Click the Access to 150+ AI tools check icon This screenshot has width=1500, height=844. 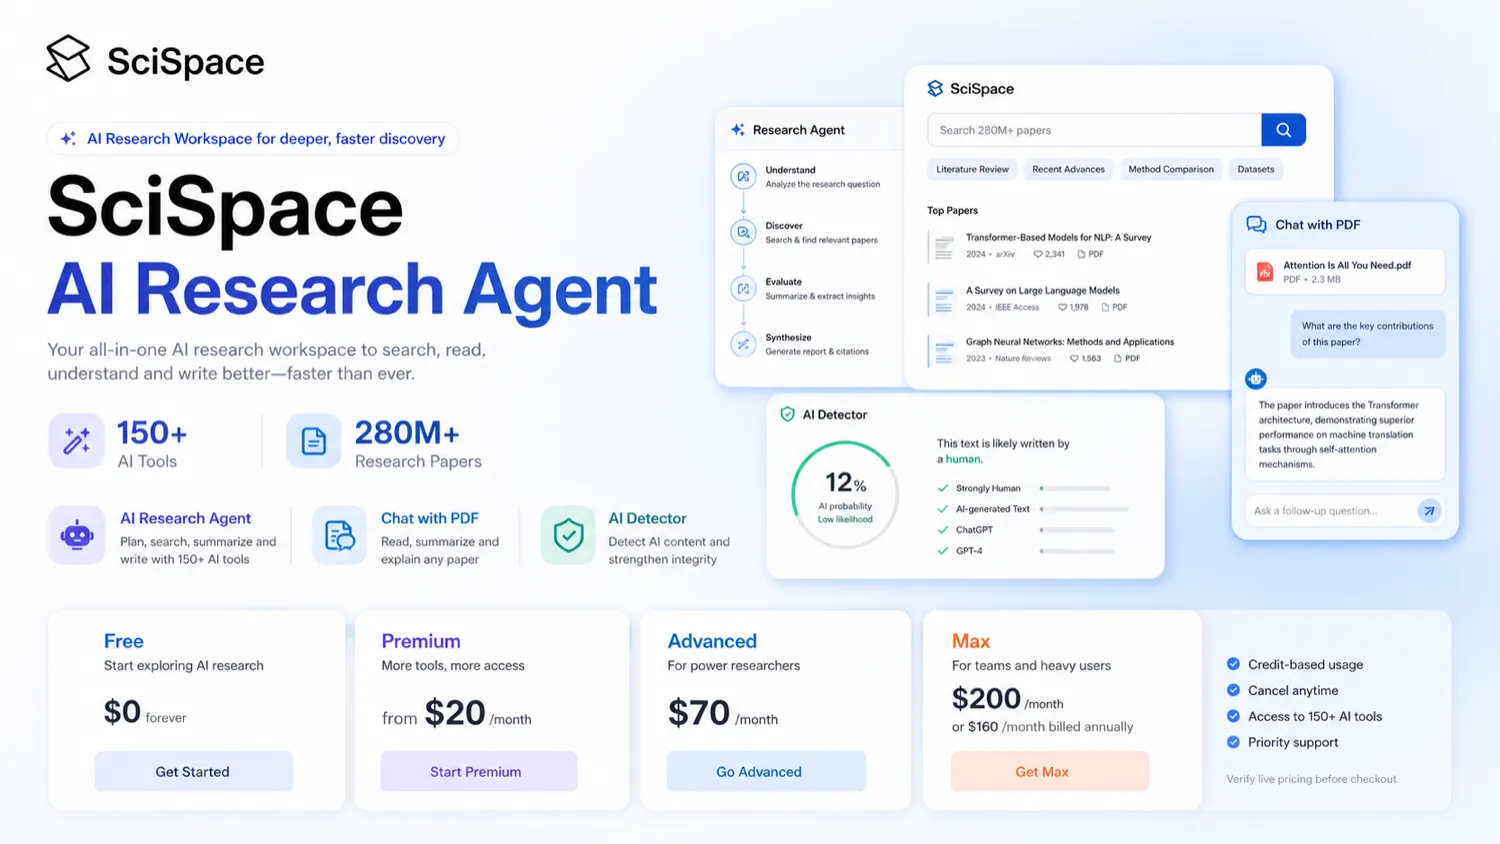[x=1233, y=716]
